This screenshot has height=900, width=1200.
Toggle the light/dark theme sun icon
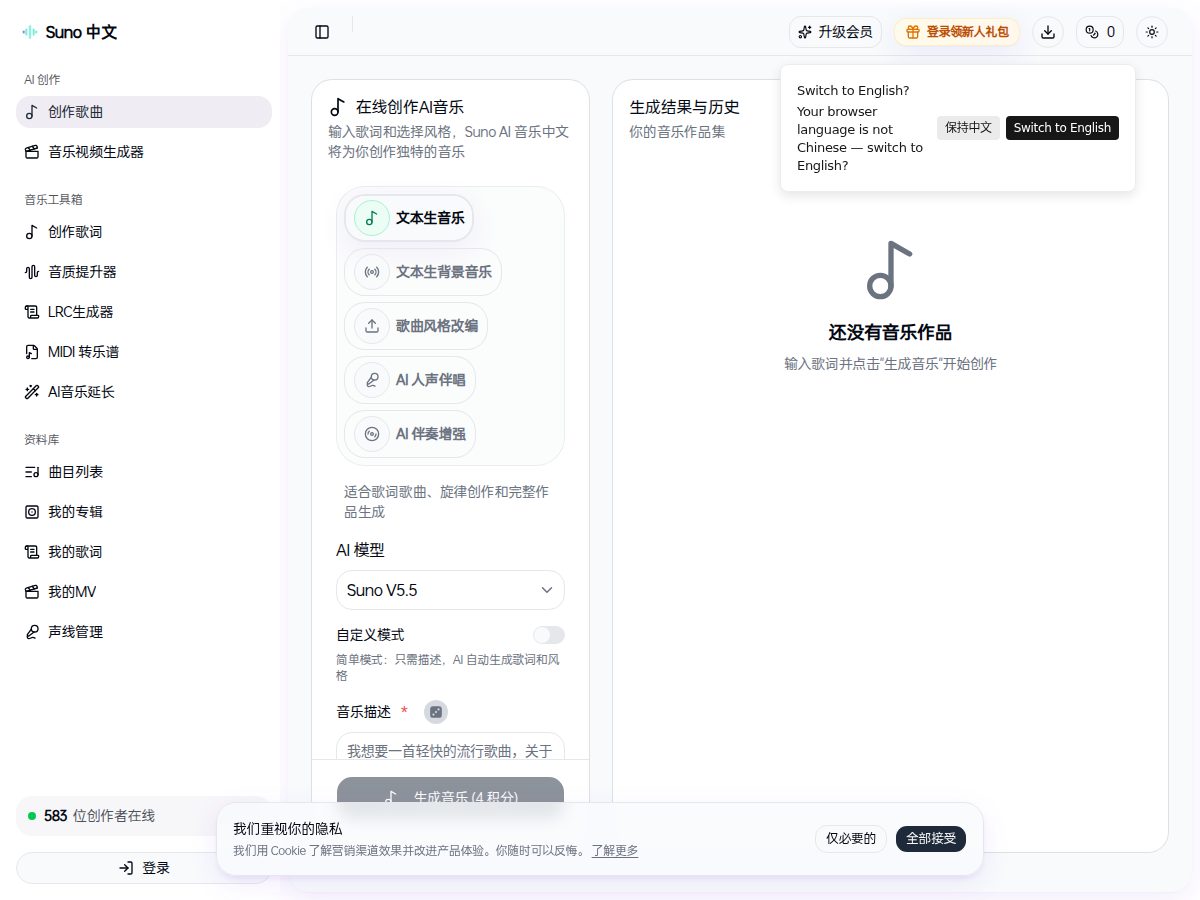[1152, 32]
